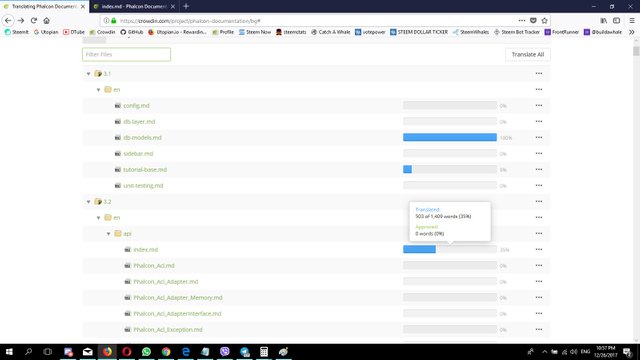Image resolution: width=640 pixels, height=360 pixels.
Task: Open the sidebar.md file link
Action: click(138, 153)
